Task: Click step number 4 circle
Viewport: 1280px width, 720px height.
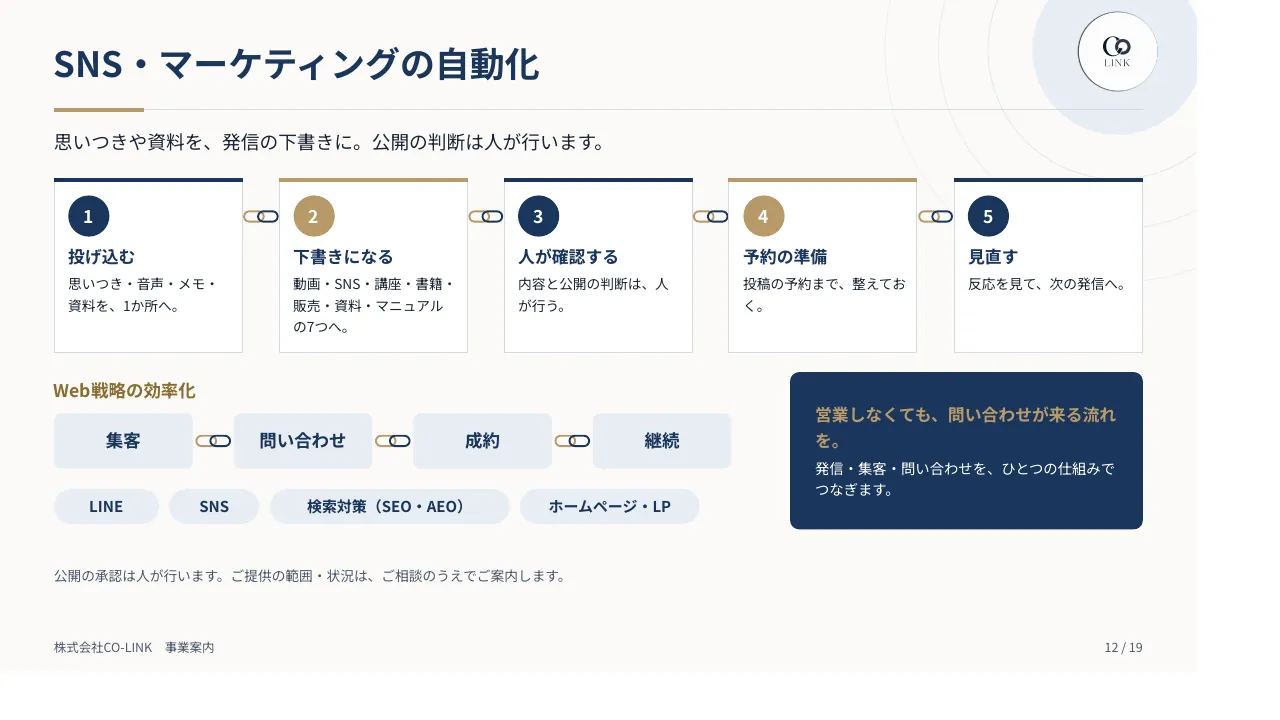Action: [763, 216]
